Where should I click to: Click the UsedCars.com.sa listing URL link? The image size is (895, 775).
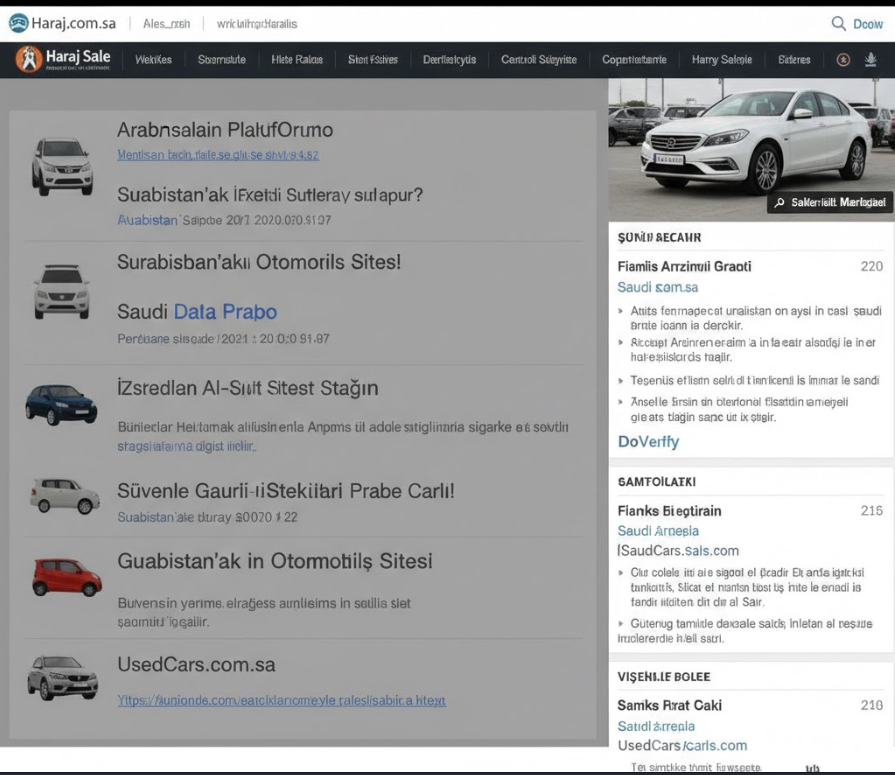281,700
